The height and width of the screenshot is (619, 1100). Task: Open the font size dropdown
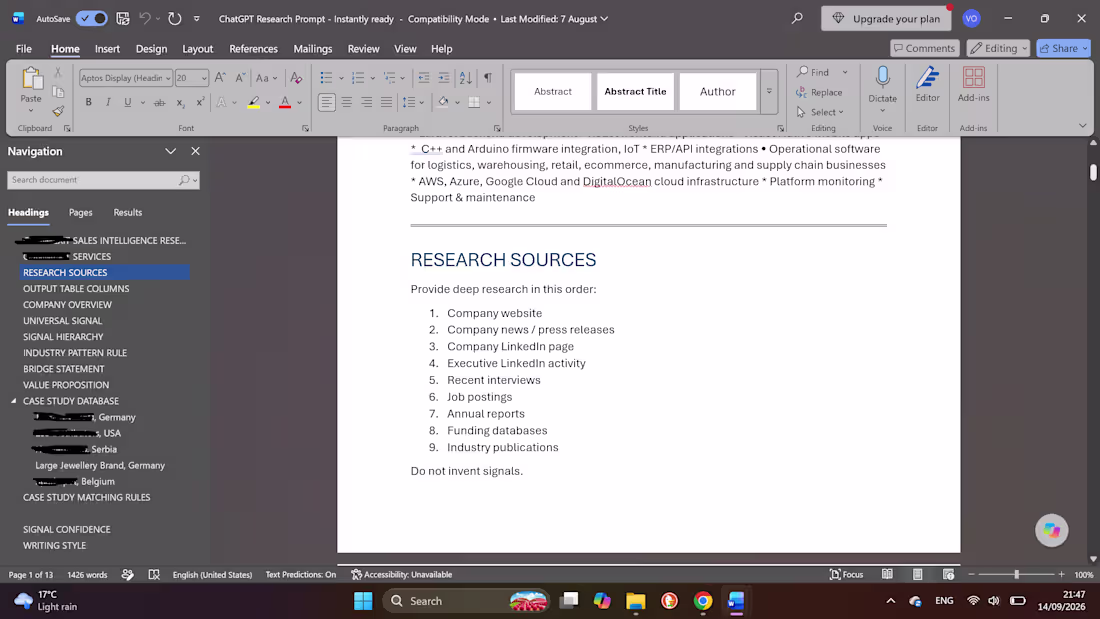204,78
